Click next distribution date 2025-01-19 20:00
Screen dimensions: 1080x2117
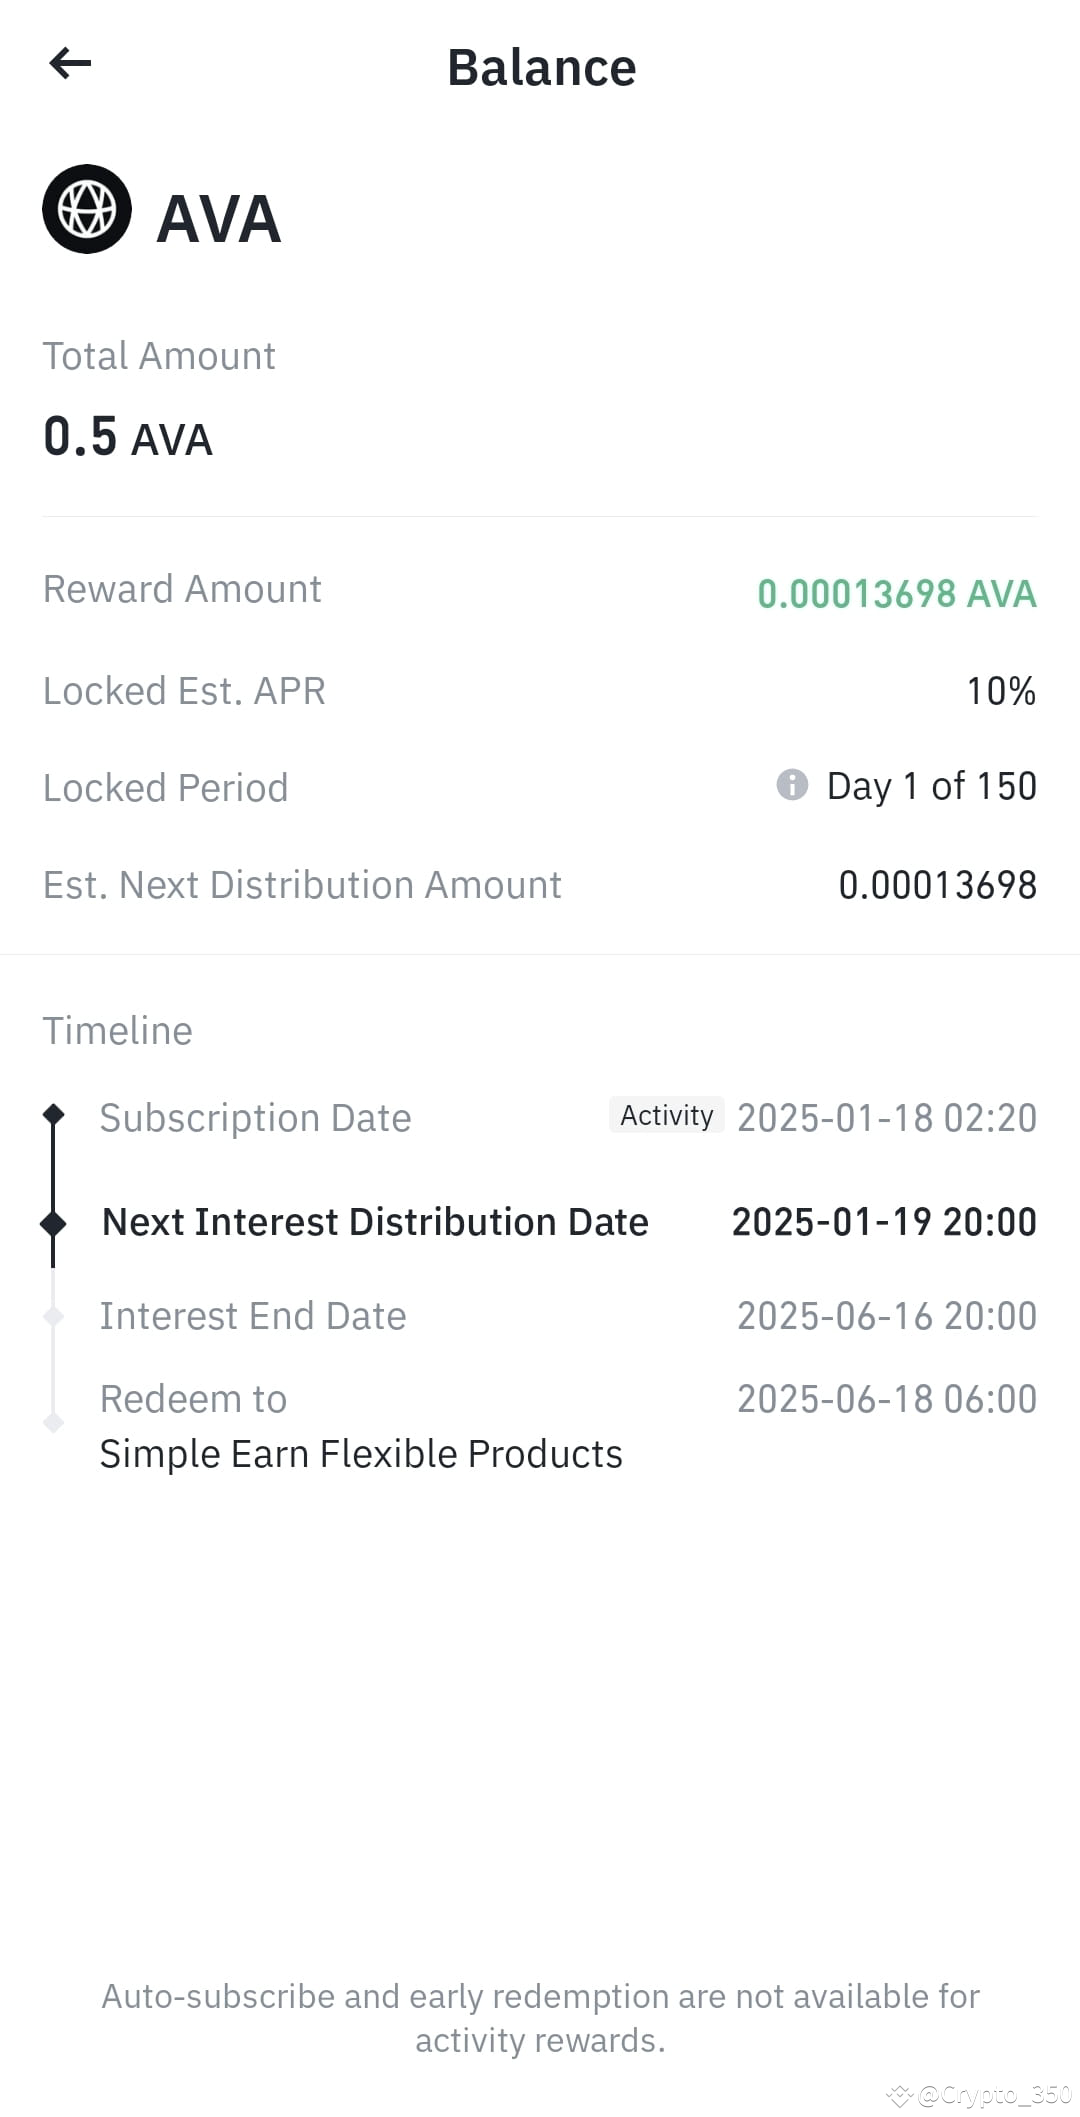[884, 1222]
